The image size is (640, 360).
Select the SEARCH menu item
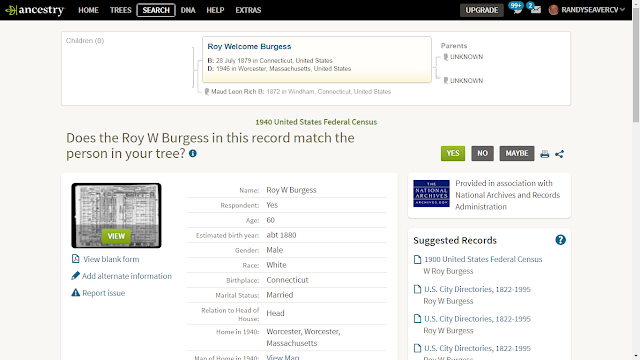(156, 10)
